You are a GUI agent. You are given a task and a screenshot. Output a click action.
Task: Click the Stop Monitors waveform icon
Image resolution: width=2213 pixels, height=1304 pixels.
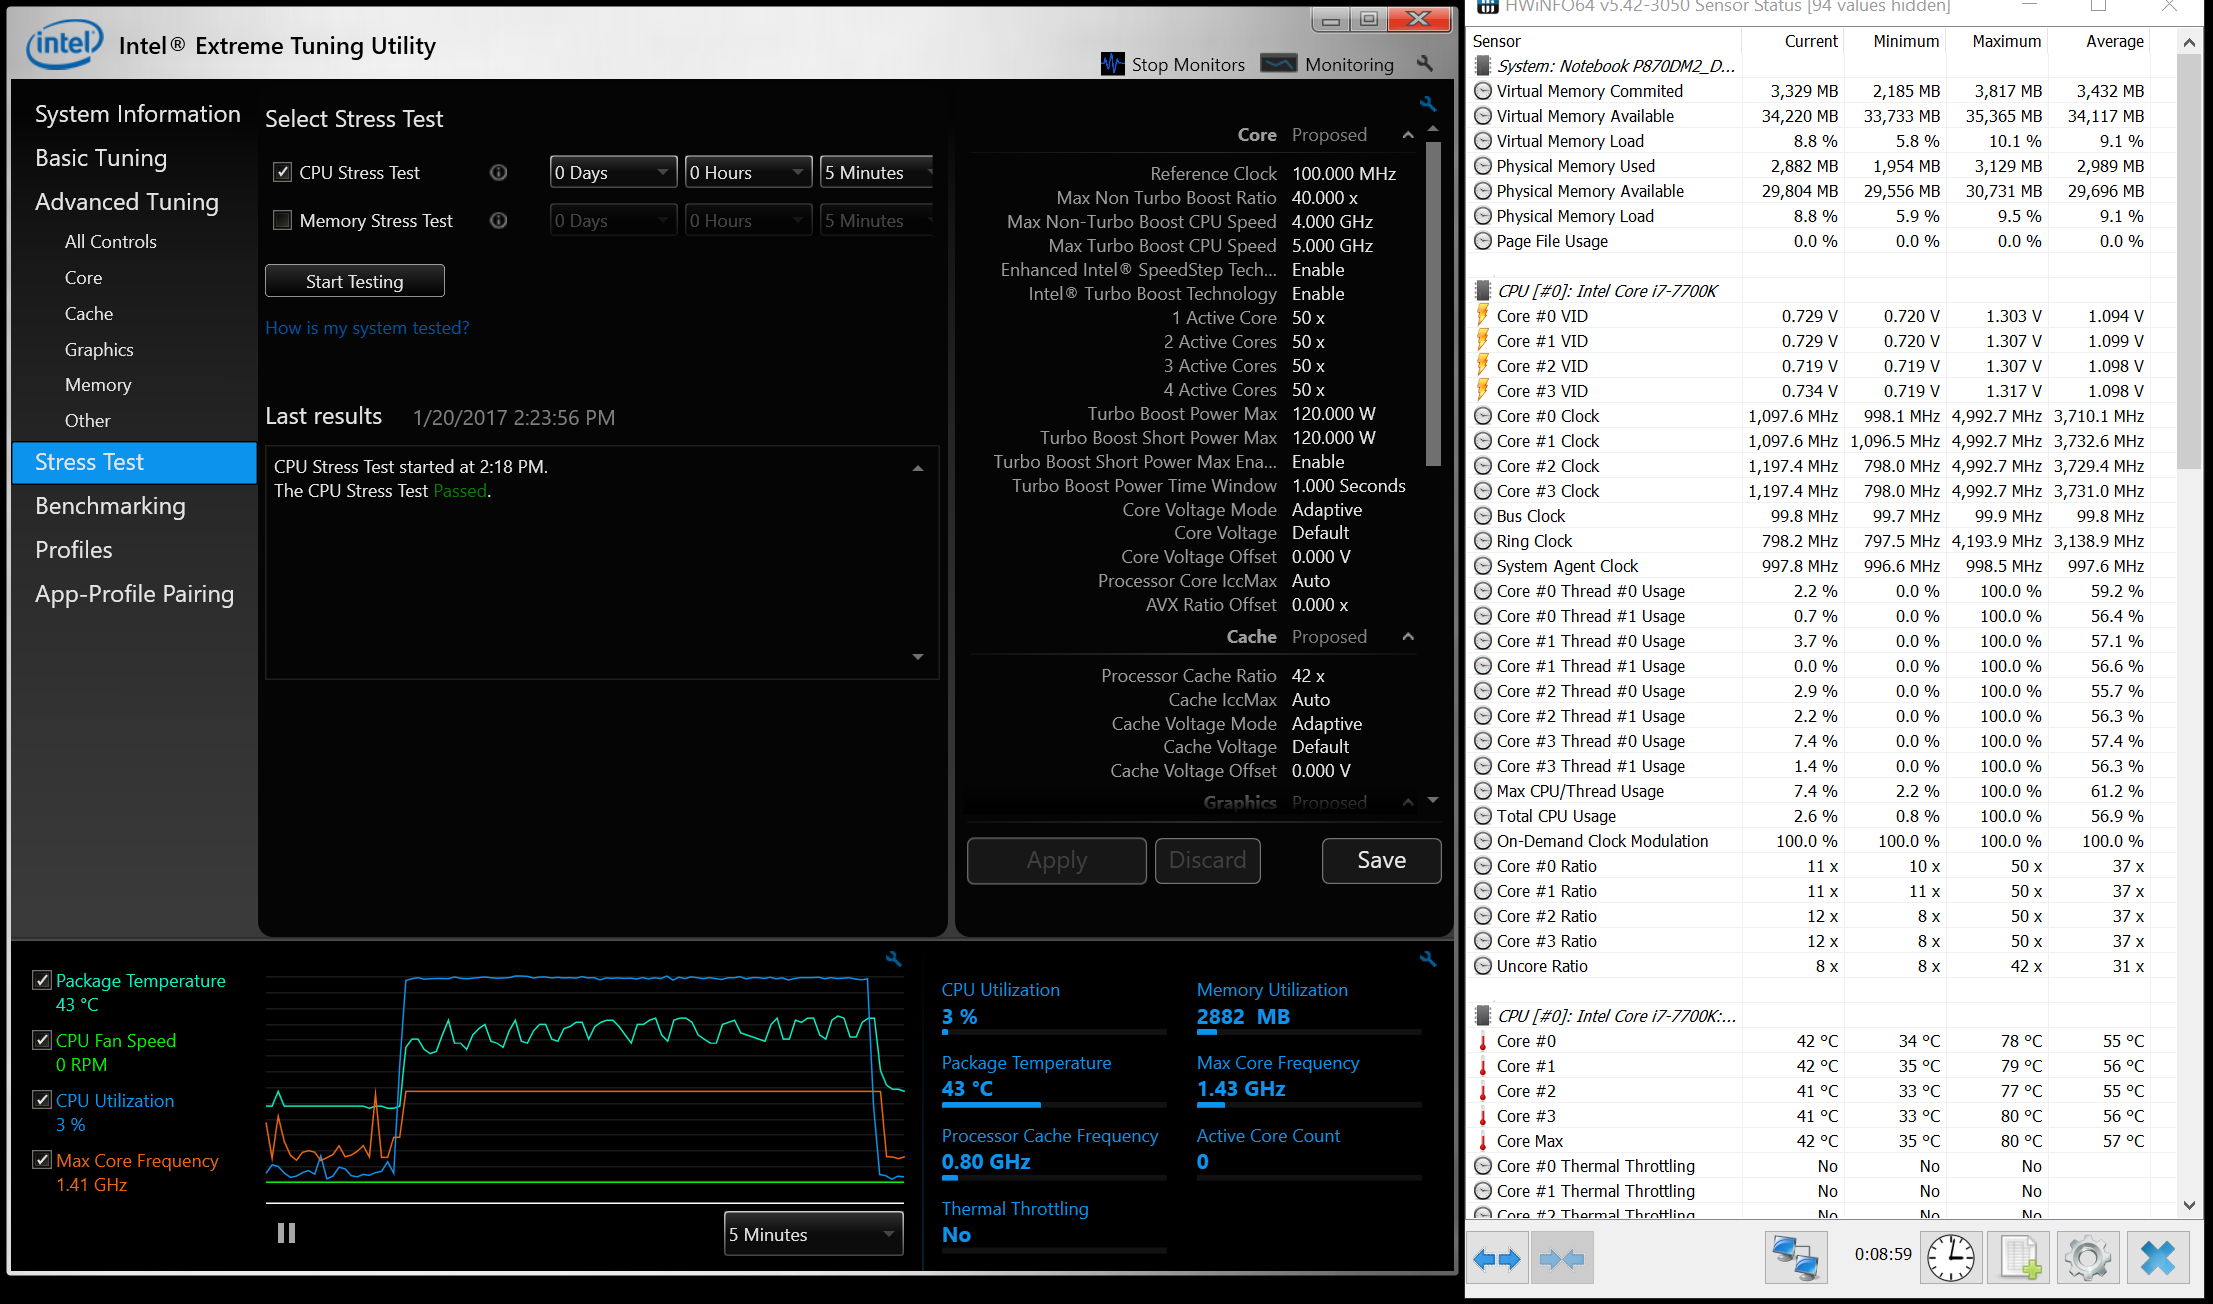coord(1112,64)
